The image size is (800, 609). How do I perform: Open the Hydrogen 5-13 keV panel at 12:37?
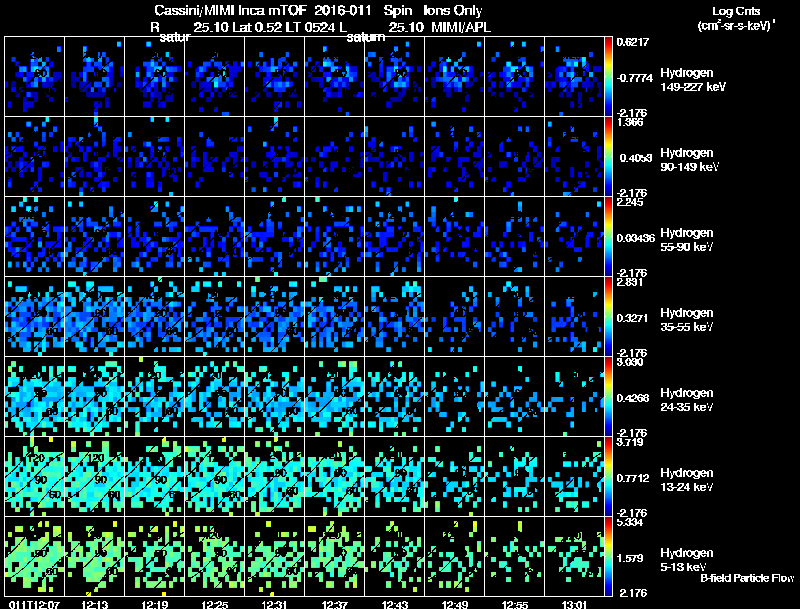click(x=336, y=557)
